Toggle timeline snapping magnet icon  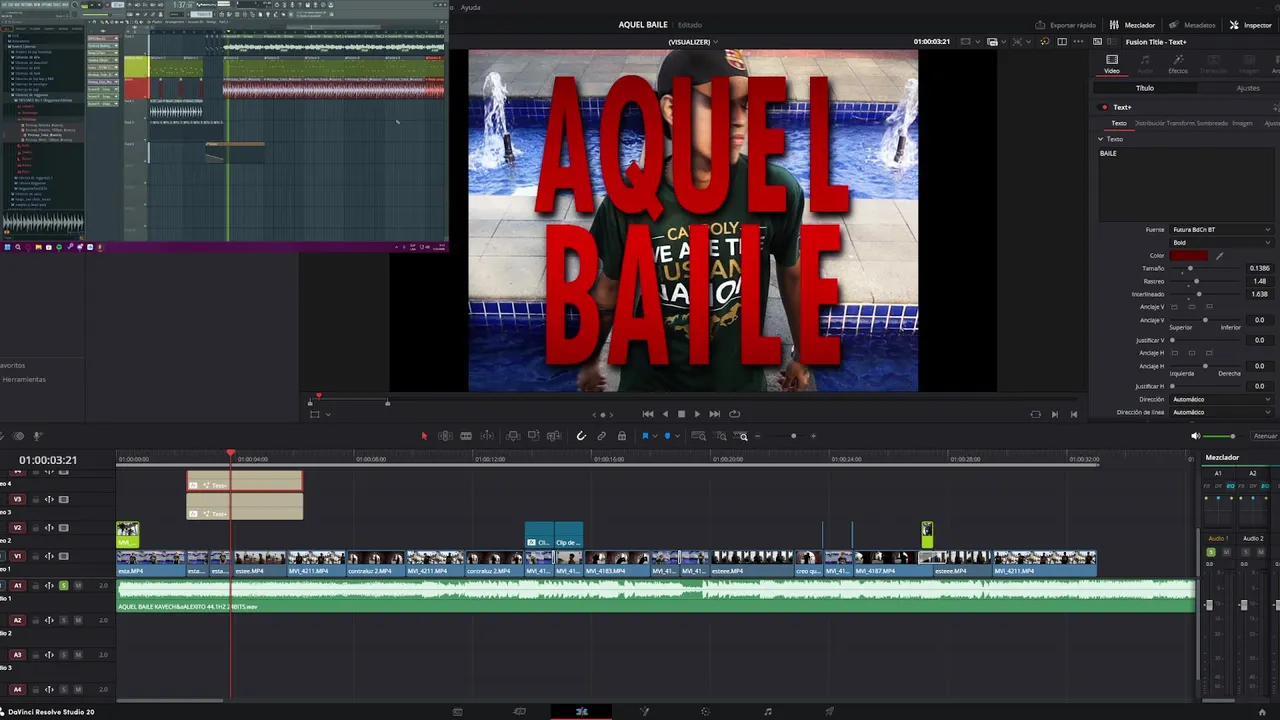(x=581, y=436)
